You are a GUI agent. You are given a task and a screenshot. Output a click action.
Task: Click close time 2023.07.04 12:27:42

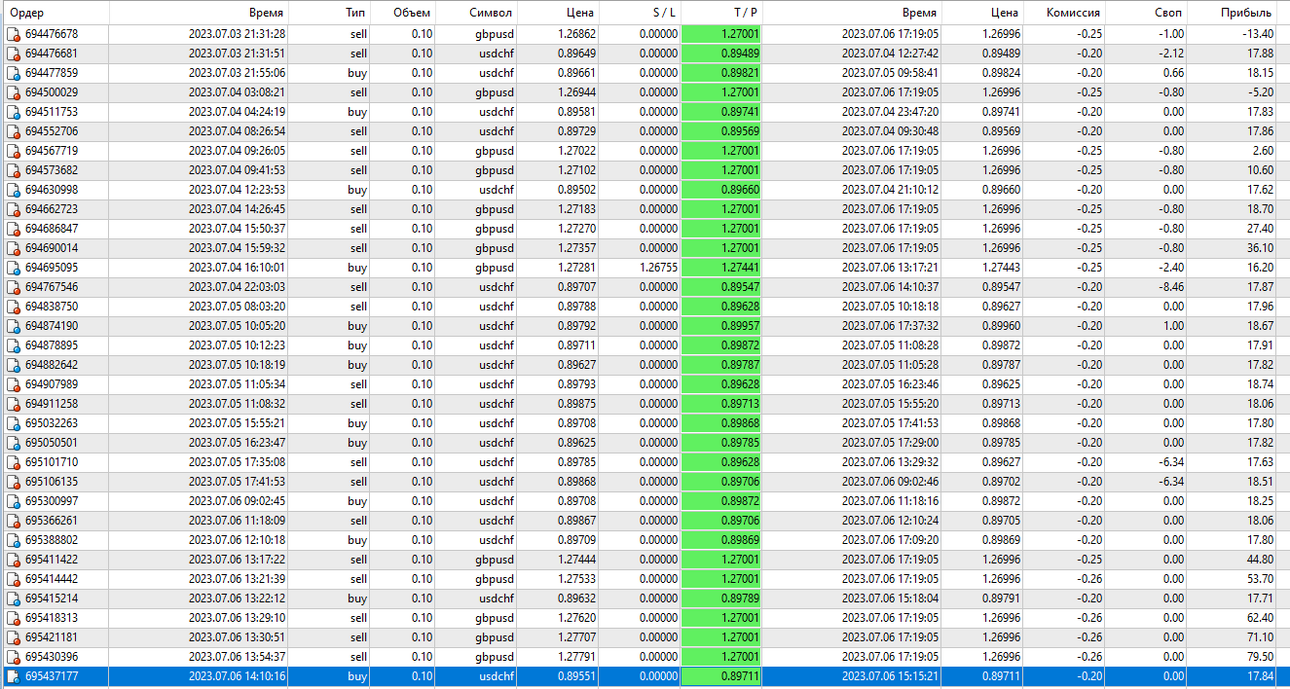pyautogui.click(x=890, y=54)
